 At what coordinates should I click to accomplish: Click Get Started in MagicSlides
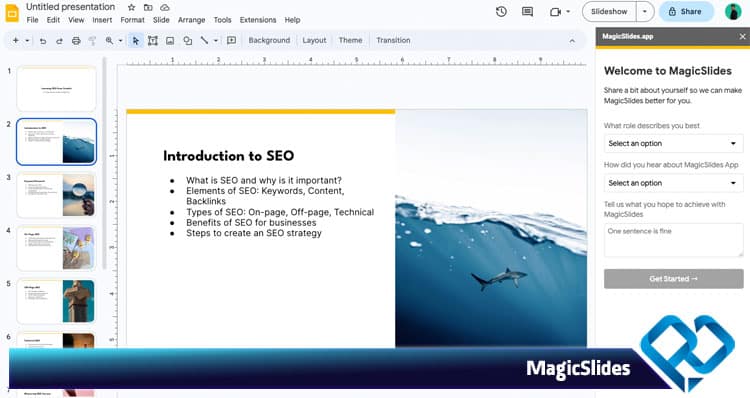coord(673,279)
